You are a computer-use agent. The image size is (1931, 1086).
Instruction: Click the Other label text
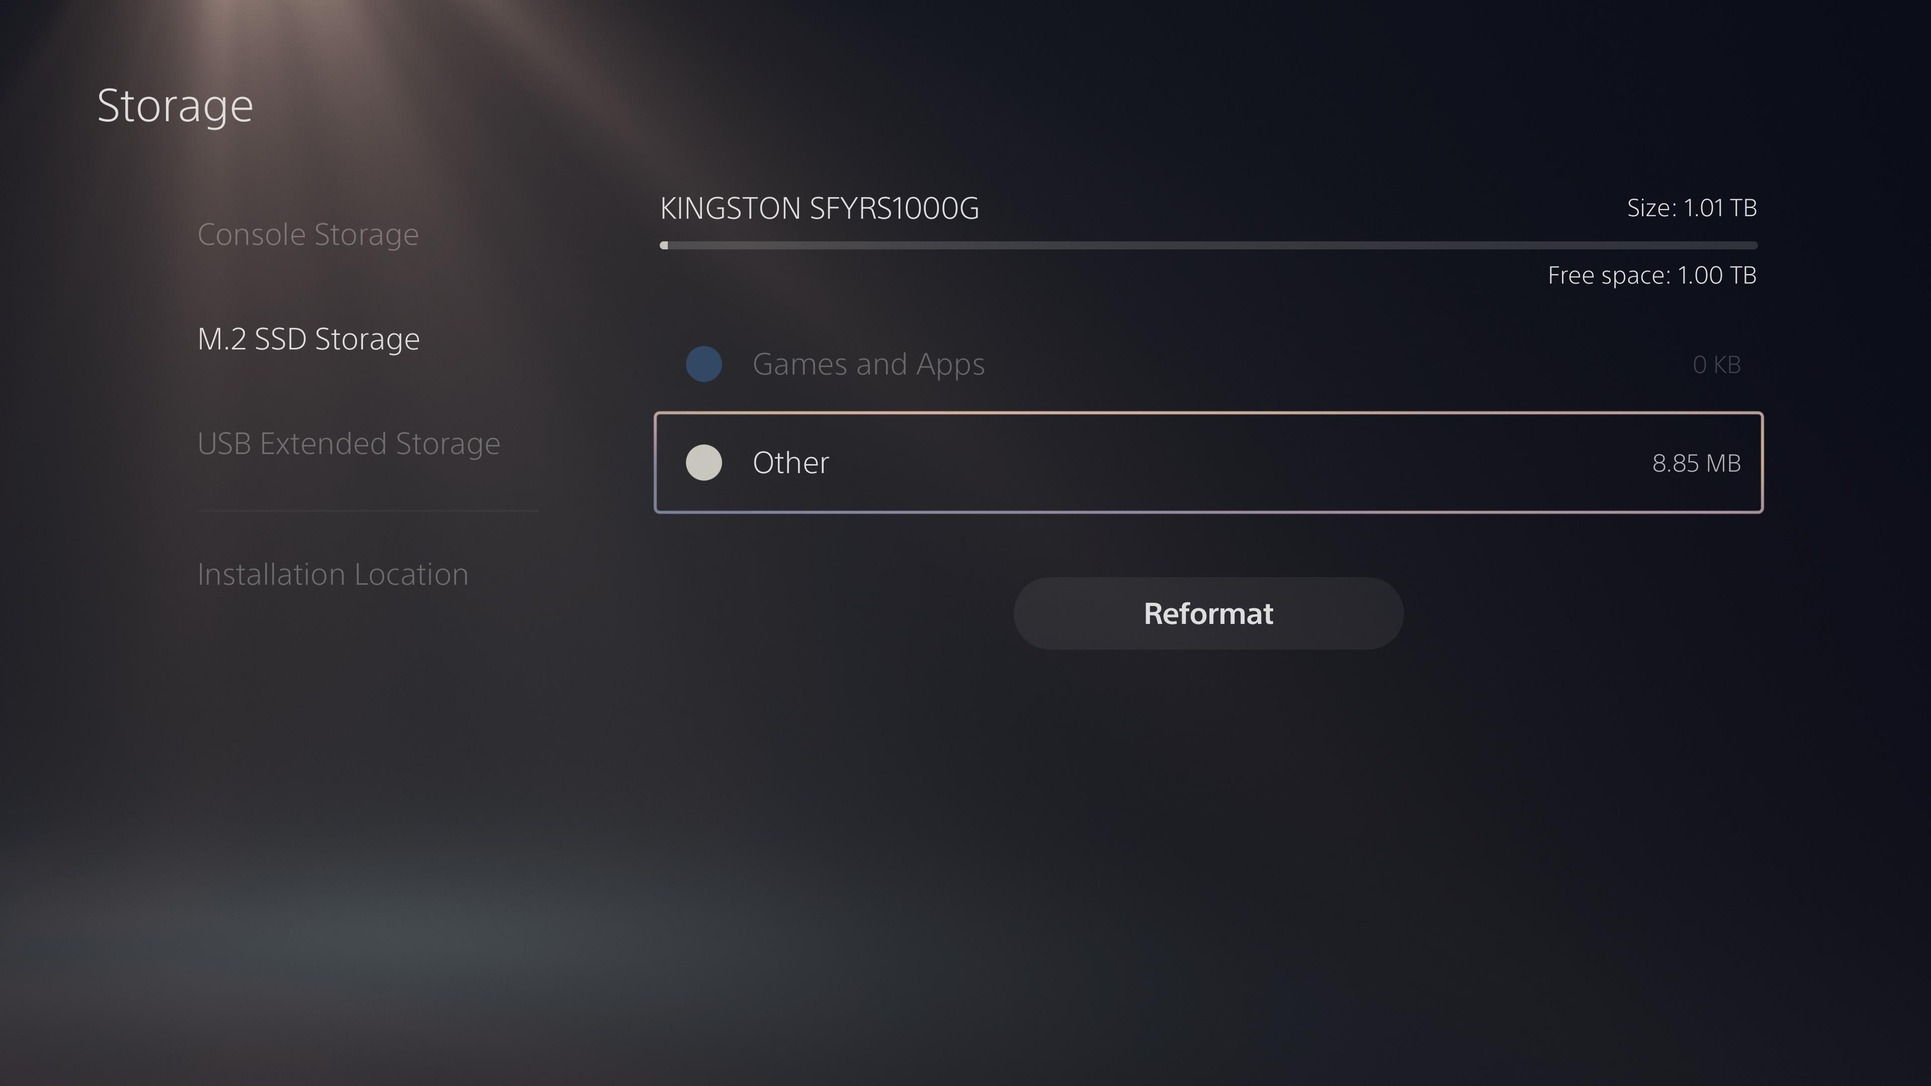pos(791,462)
